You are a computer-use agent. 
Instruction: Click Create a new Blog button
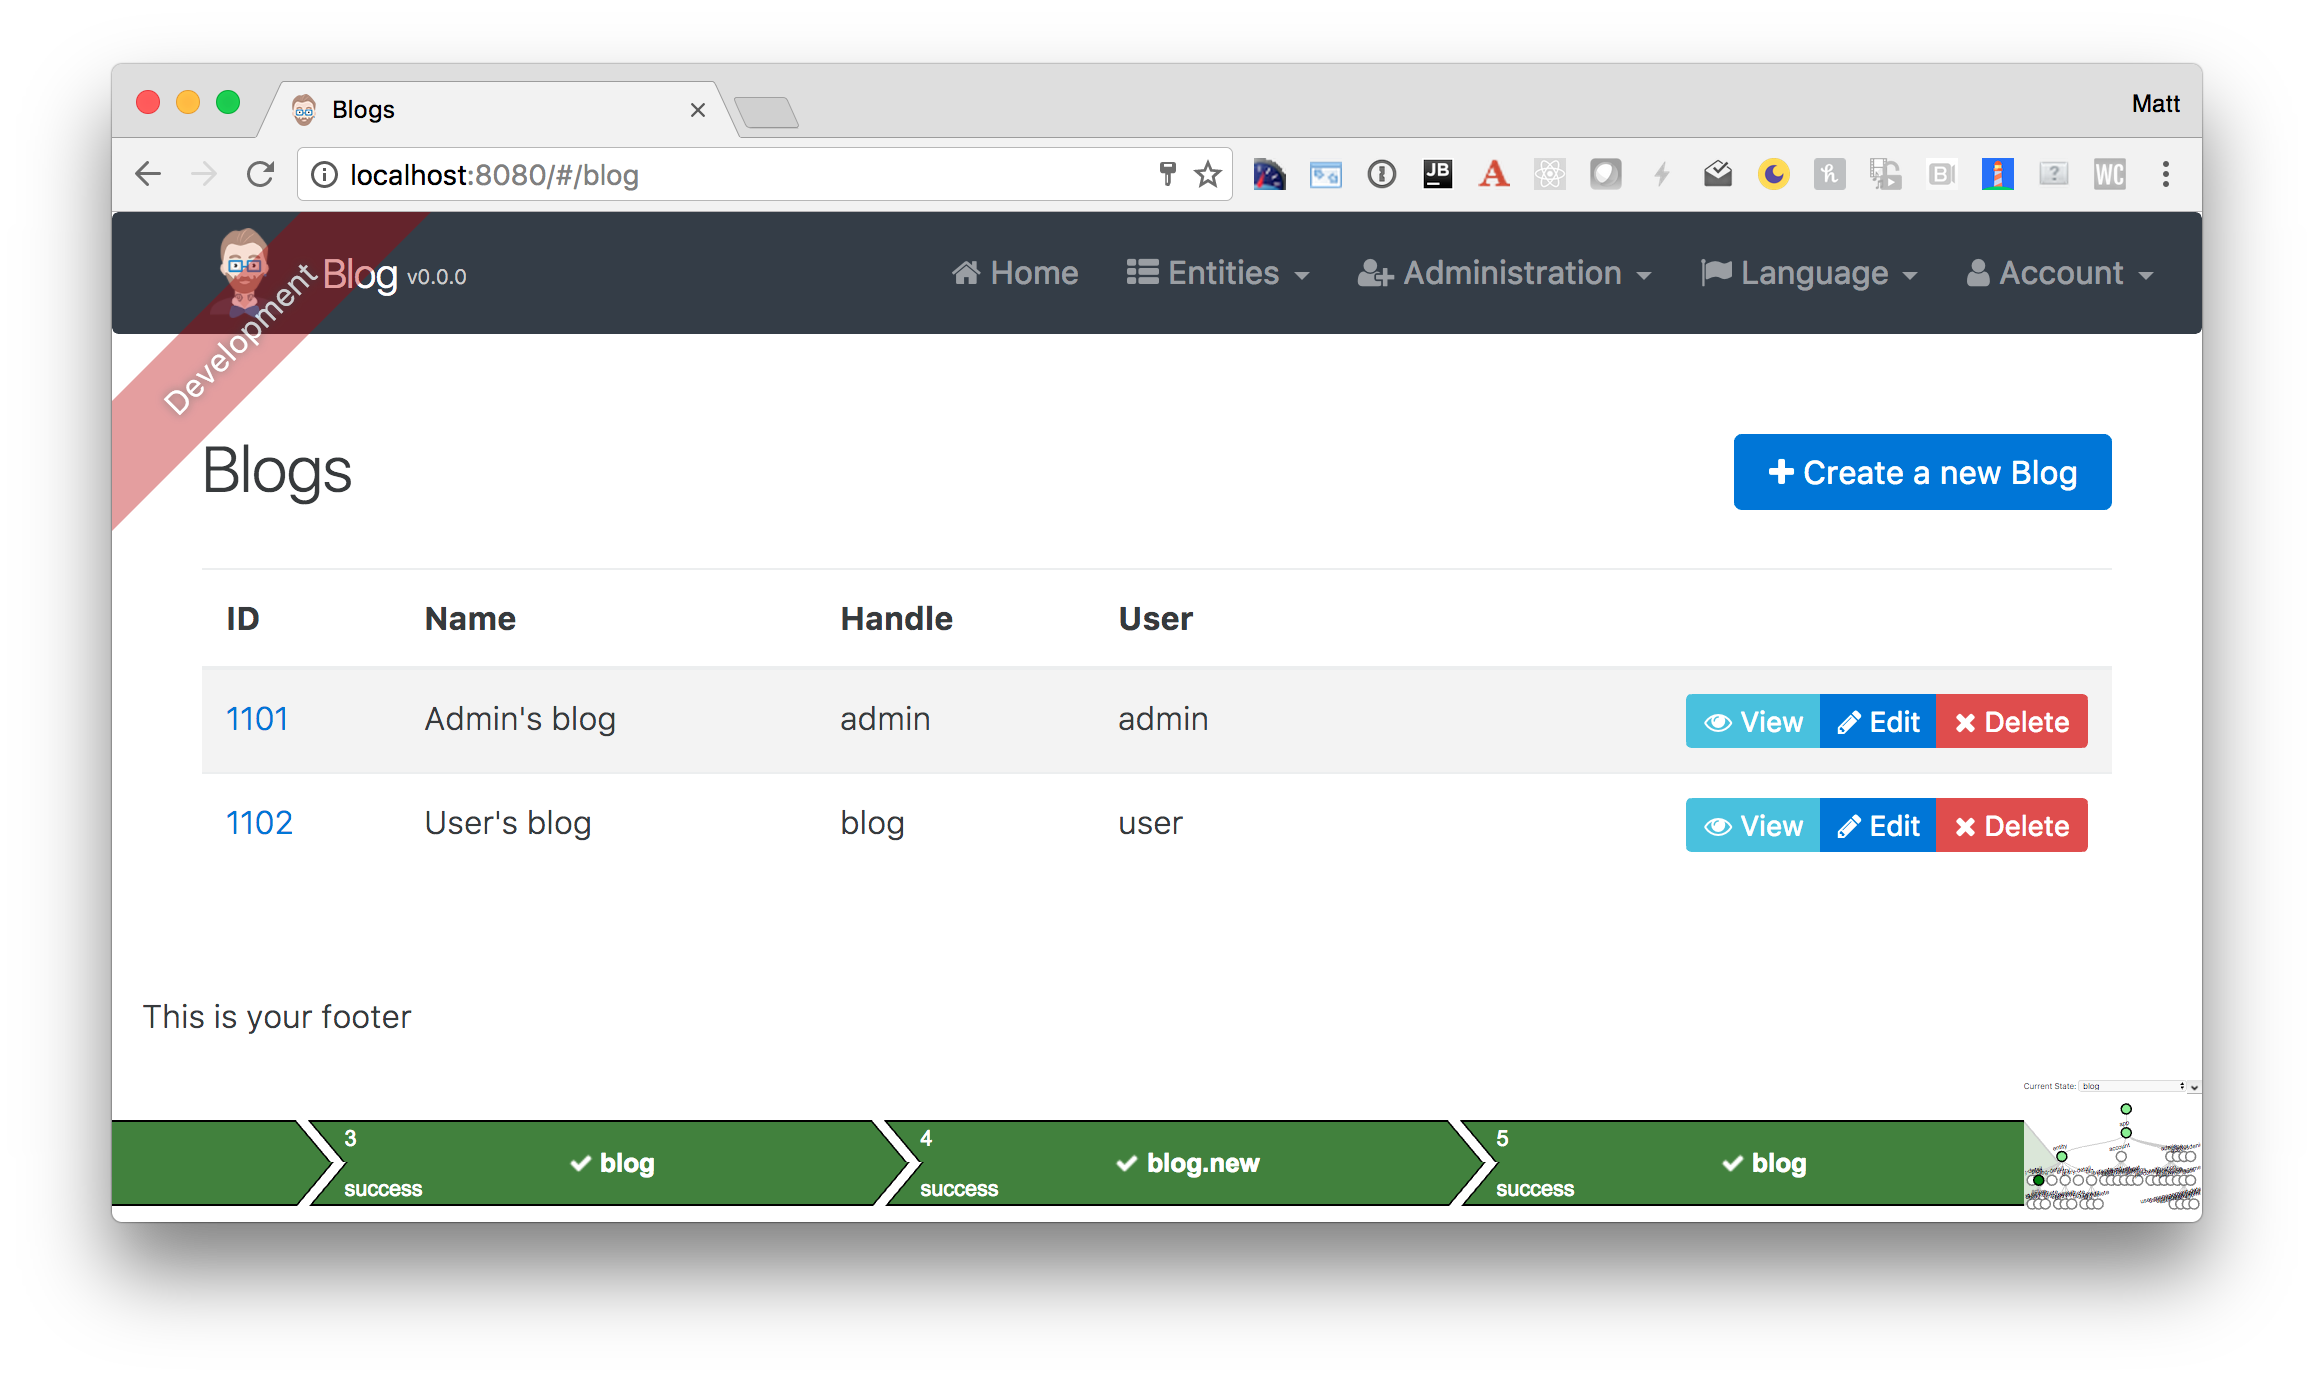pos(1921,472)
